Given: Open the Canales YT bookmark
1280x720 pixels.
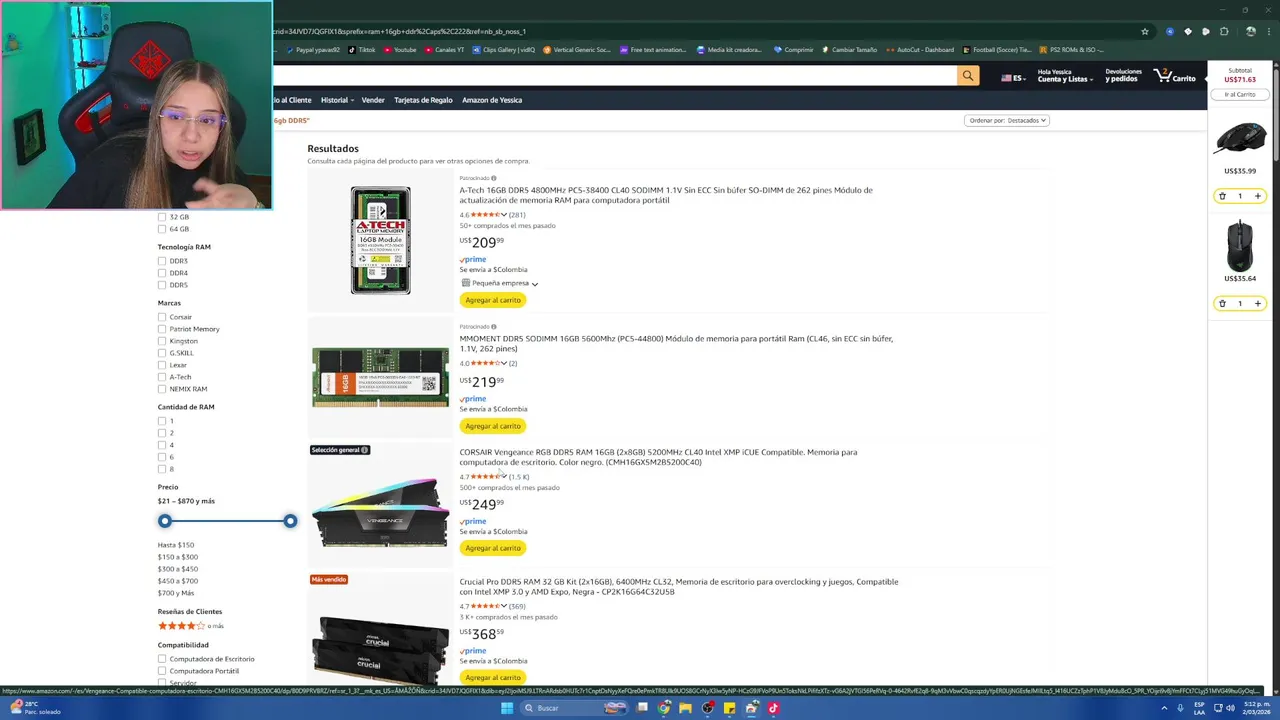Looking at the screenshot, I should pyautogui.click(x=445, y=49).
